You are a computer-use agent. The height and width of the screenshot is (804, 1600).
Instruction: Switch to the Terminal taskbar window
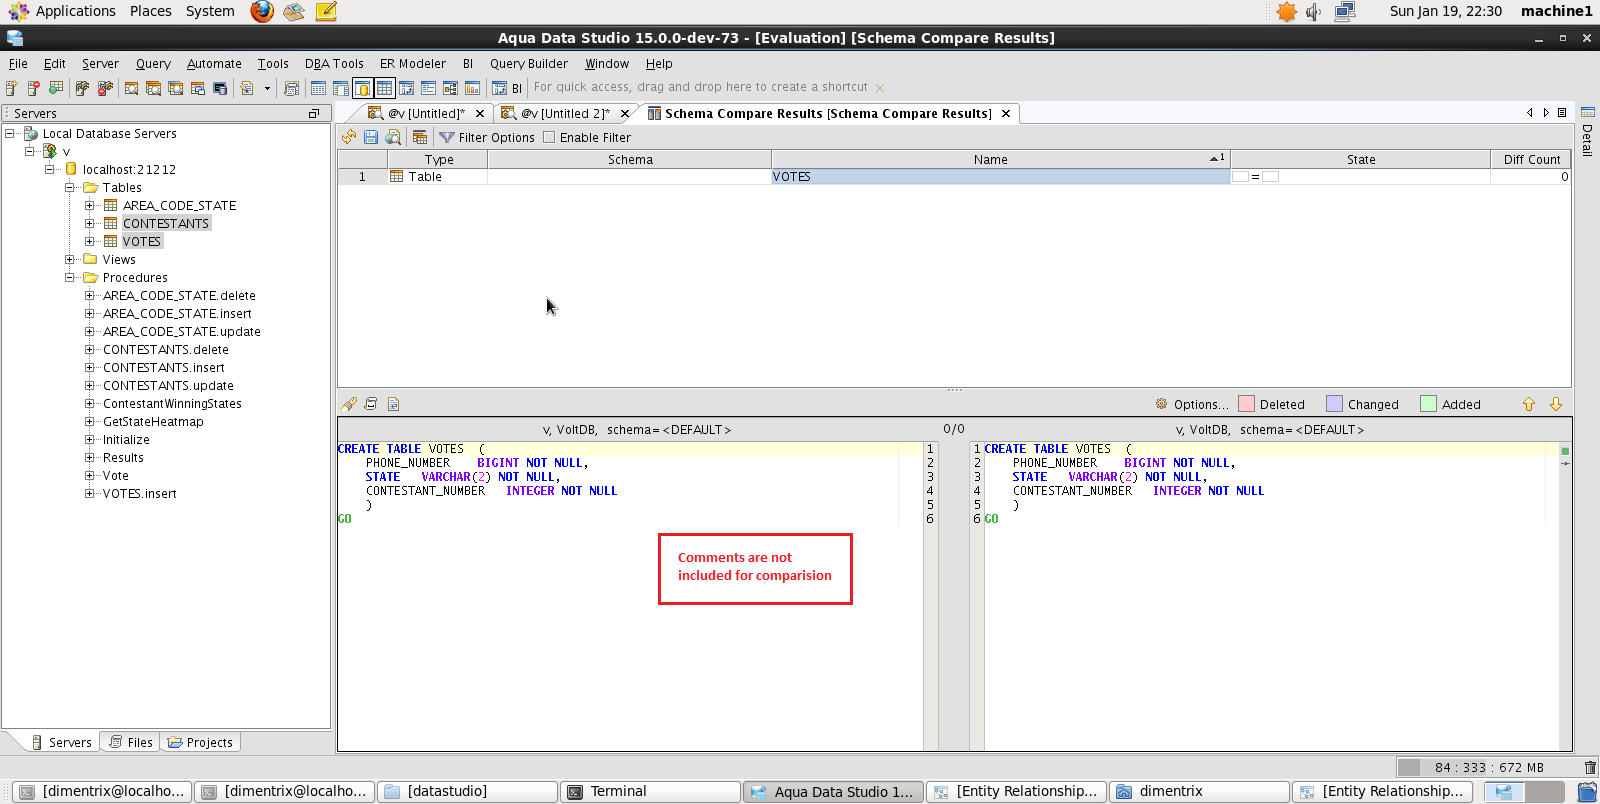coord(650,791)
